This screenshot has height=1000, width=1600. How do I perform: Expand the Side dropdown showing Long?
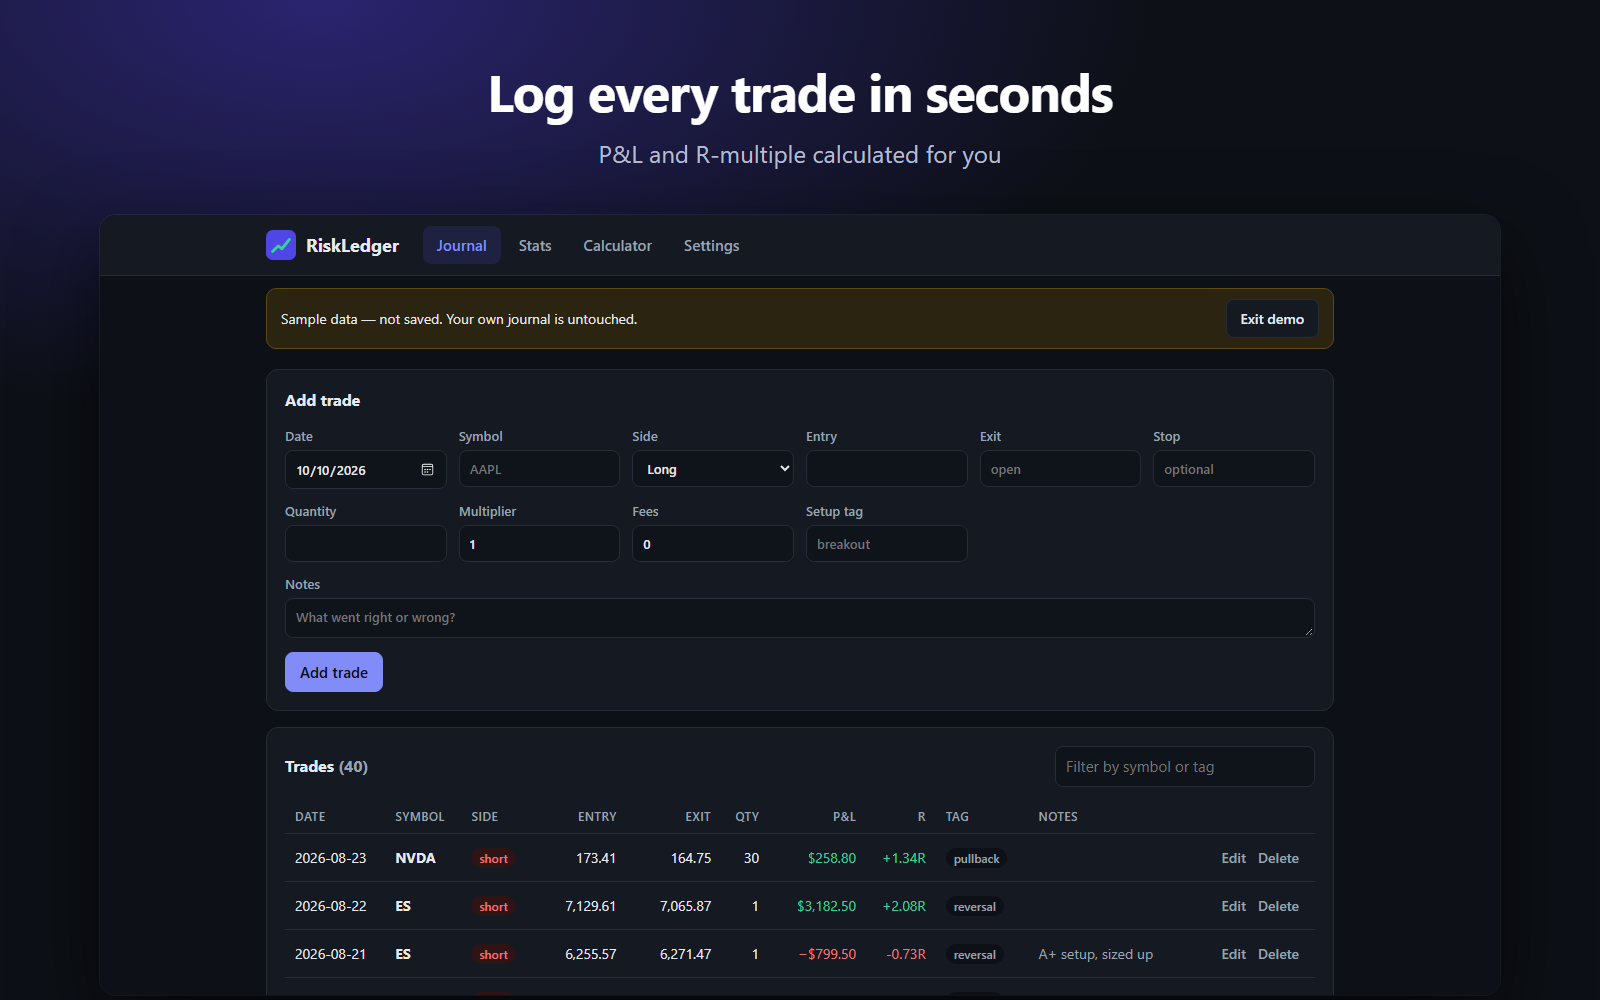(713, 469)
